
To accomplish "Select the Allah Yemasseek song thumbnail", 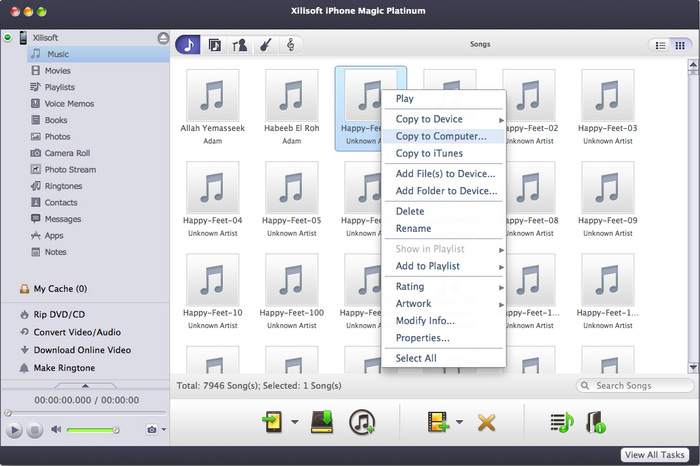I will pyautogui.click(x=212, y=96).
